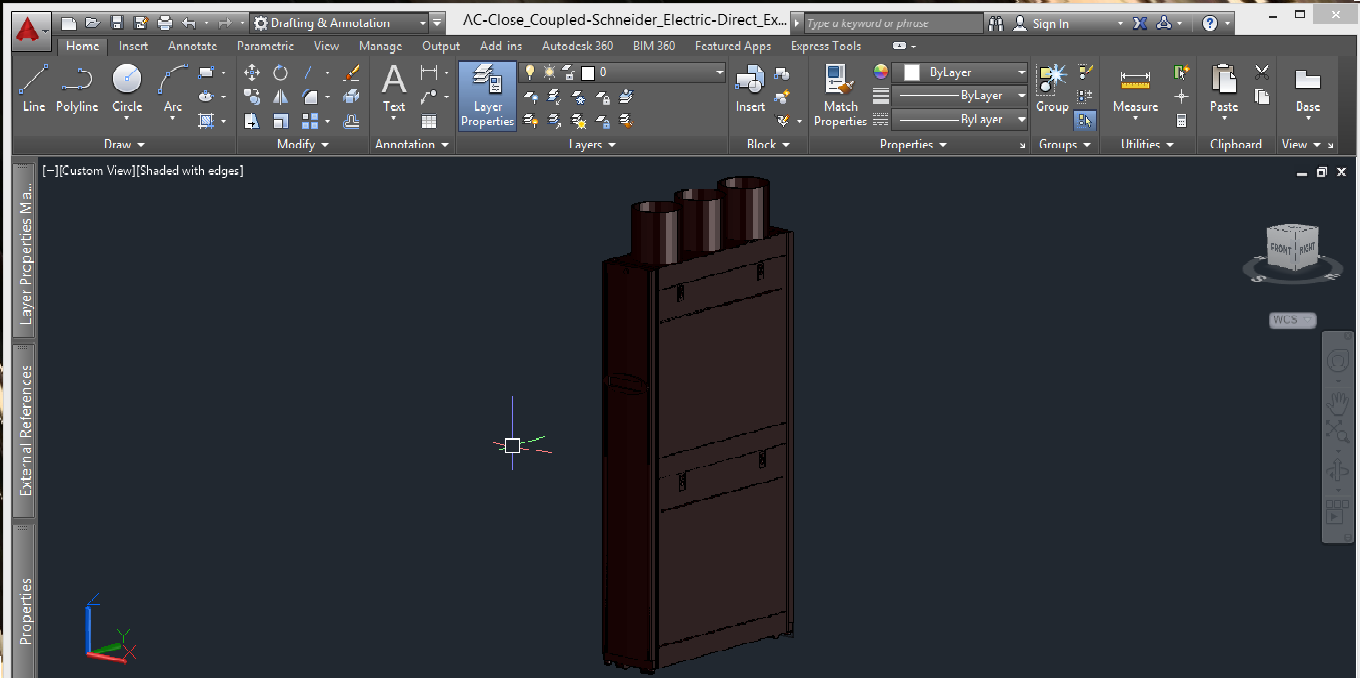Click the Insert block button
This screenshot has height=678, width=1360.
(750, 88)
